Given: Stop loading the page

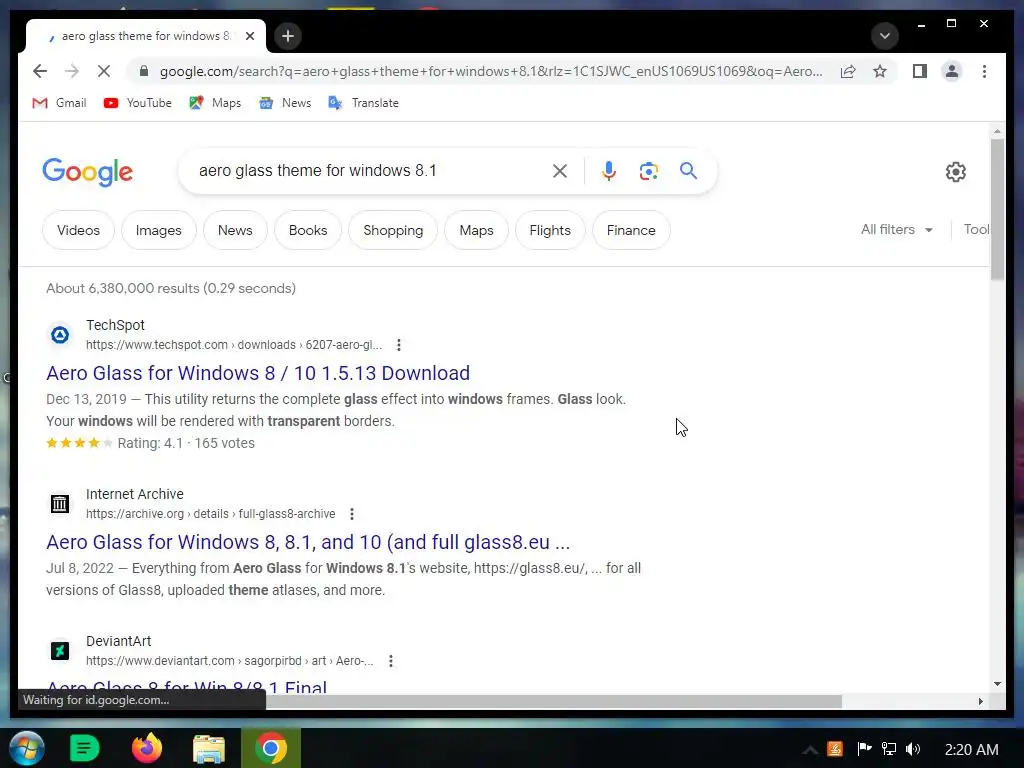Looking at the screenshot, I should point(104,71).
